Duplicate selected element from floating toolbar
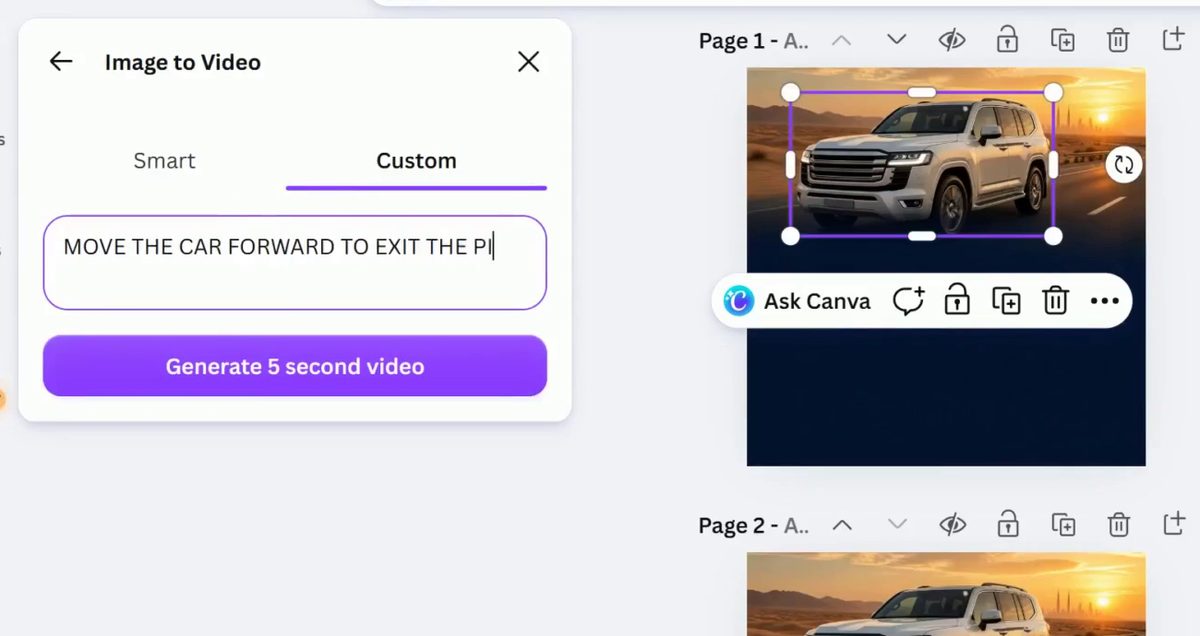This screenshot has height=636, width=1200. [x=1006, y=301]
